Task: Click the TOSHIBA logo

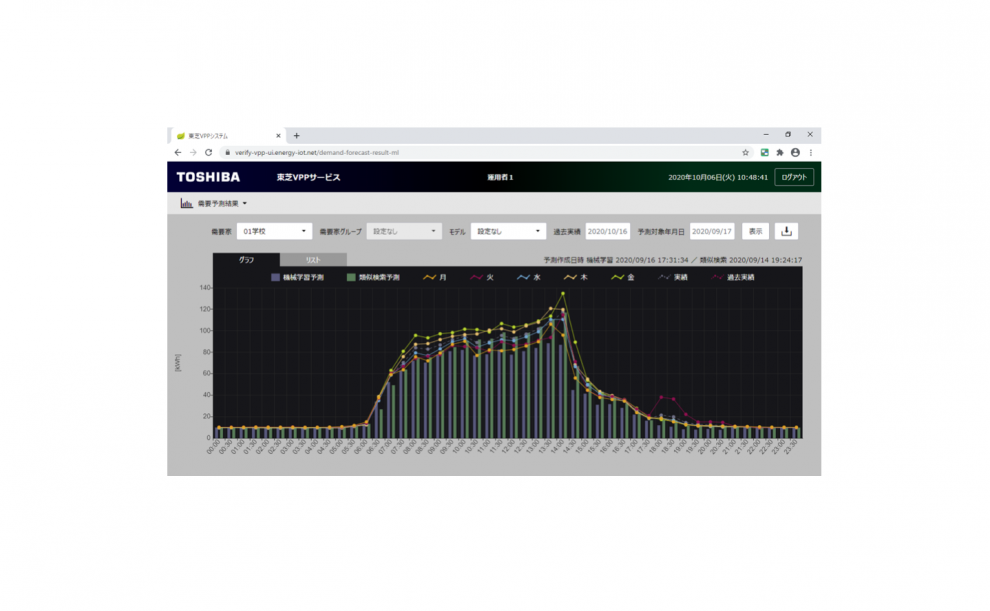Action: 208,177
